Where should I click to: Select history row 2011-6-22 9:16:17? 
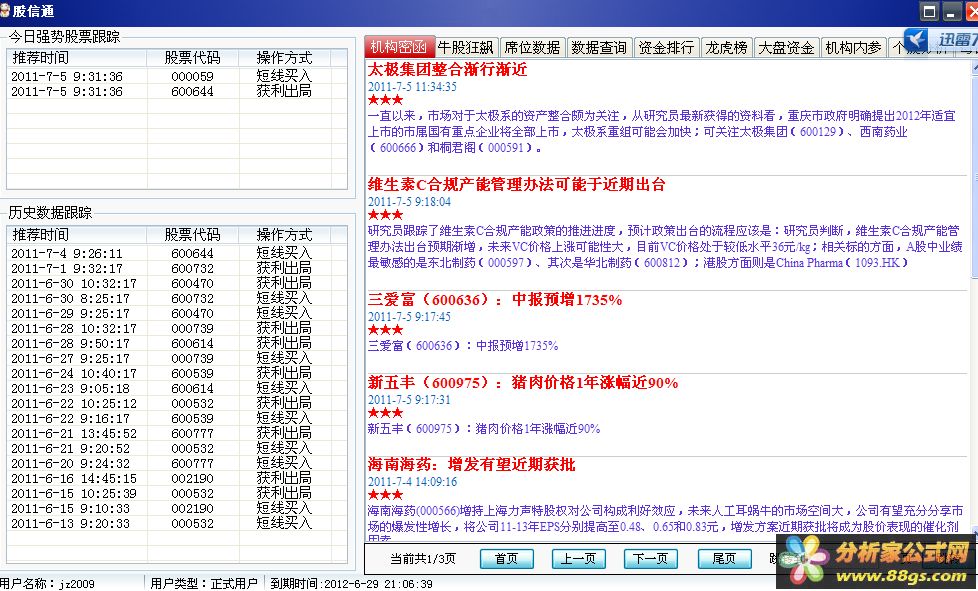(177, 418)
